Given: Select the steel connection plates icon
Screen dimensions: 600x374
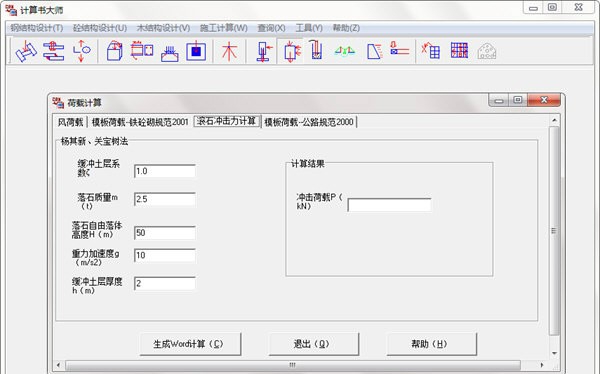Looking at the screenshot, I should click(x=54, y=51).
